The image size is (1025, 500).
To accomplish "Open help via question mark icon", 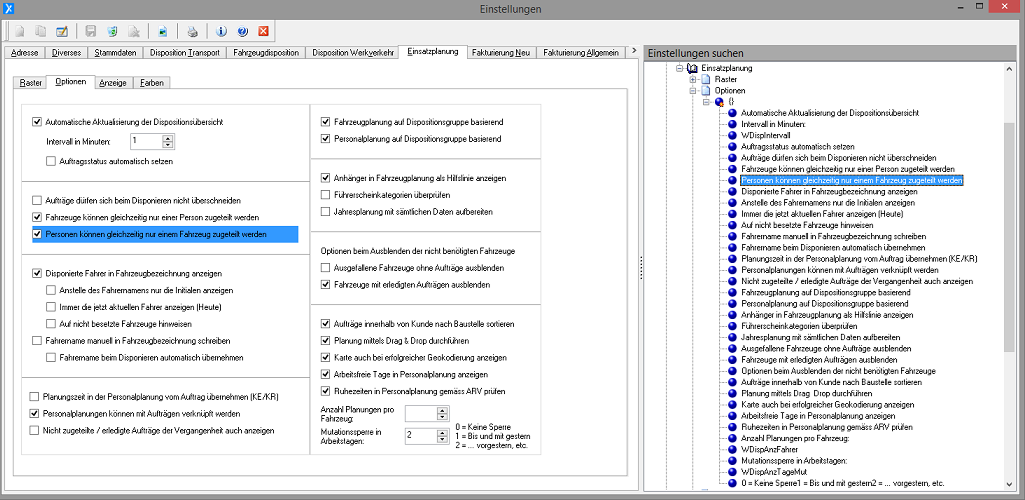I will (x=242, y=32).
